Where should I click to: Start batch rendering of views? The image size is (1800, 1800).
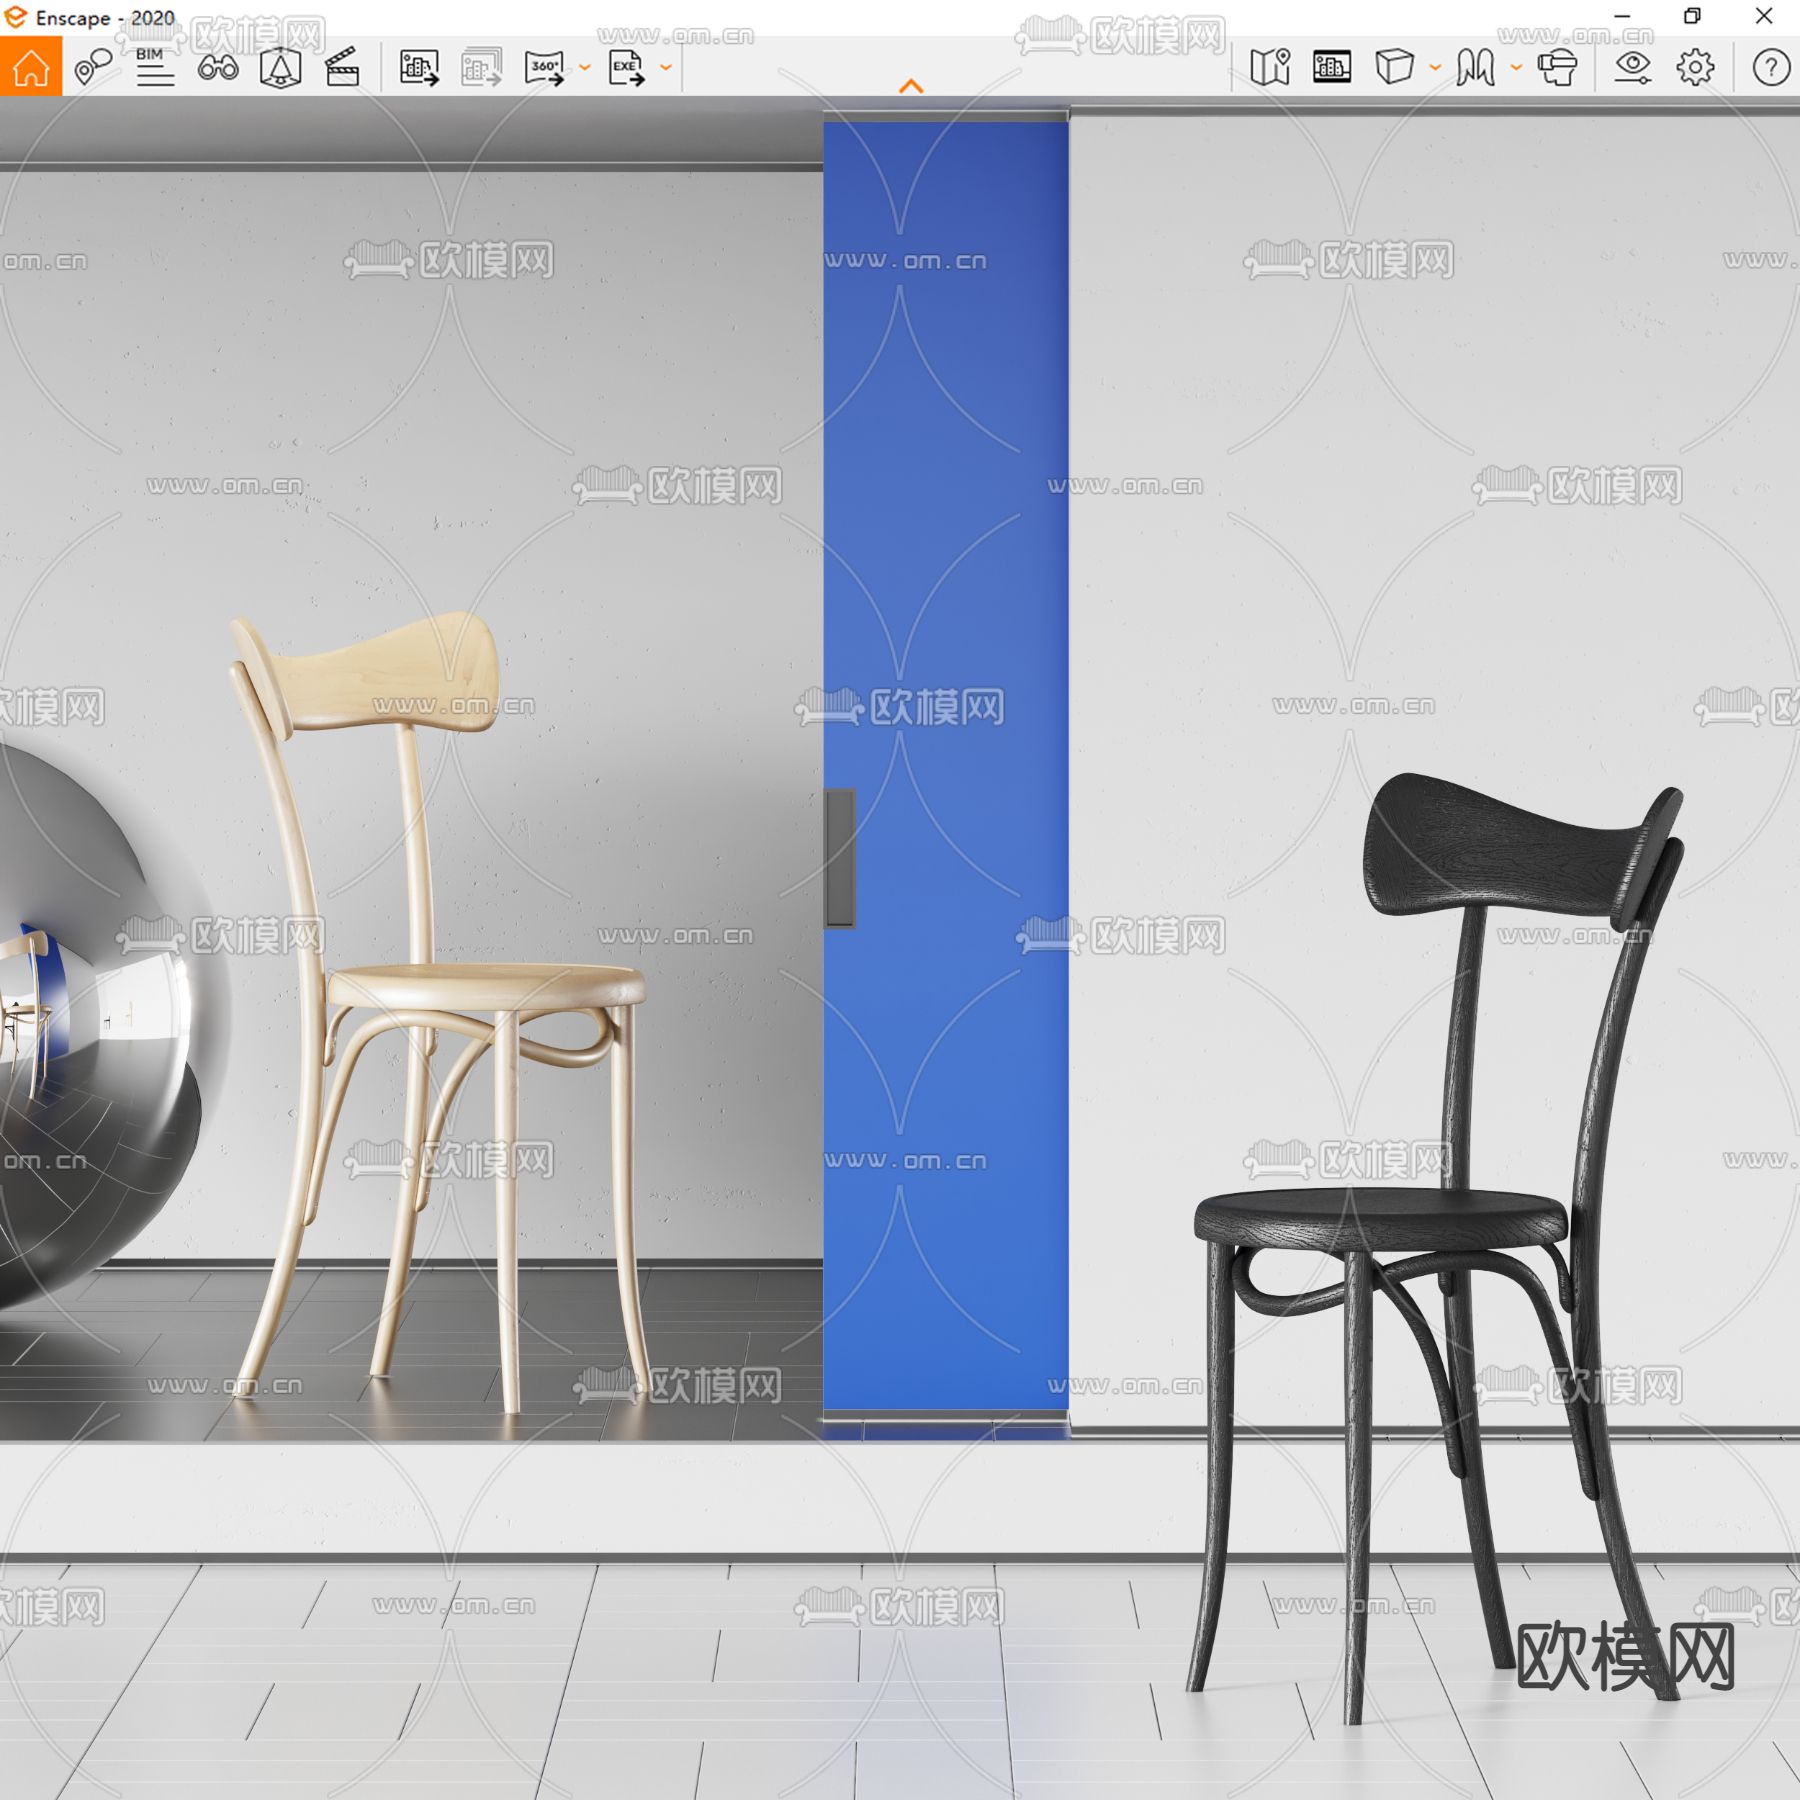coord(481,67)
